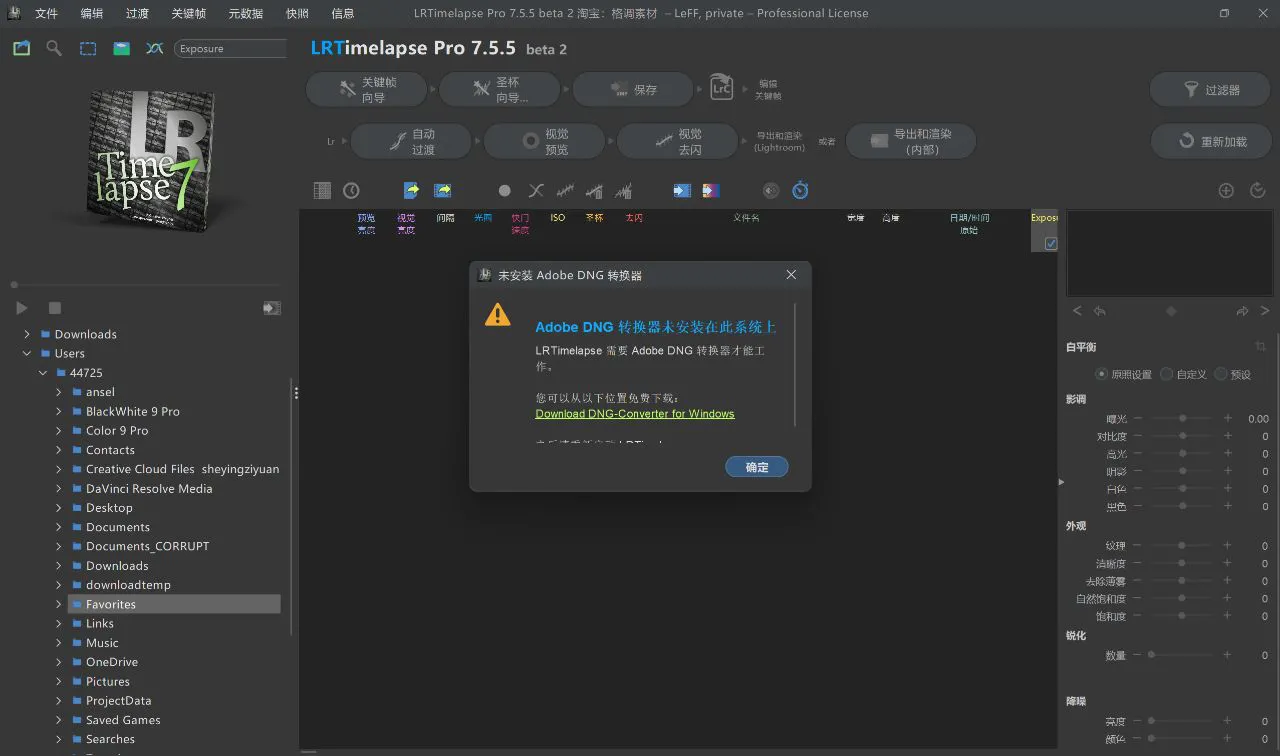Click the crossing curves icon near Exposure field
1280x756 pixels.
tap(154, 48)
